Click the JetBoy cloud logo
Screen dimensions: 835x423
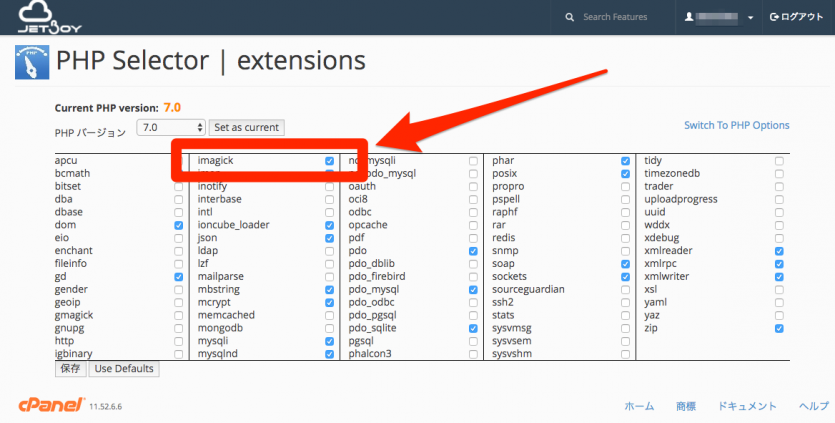point(37,17)
